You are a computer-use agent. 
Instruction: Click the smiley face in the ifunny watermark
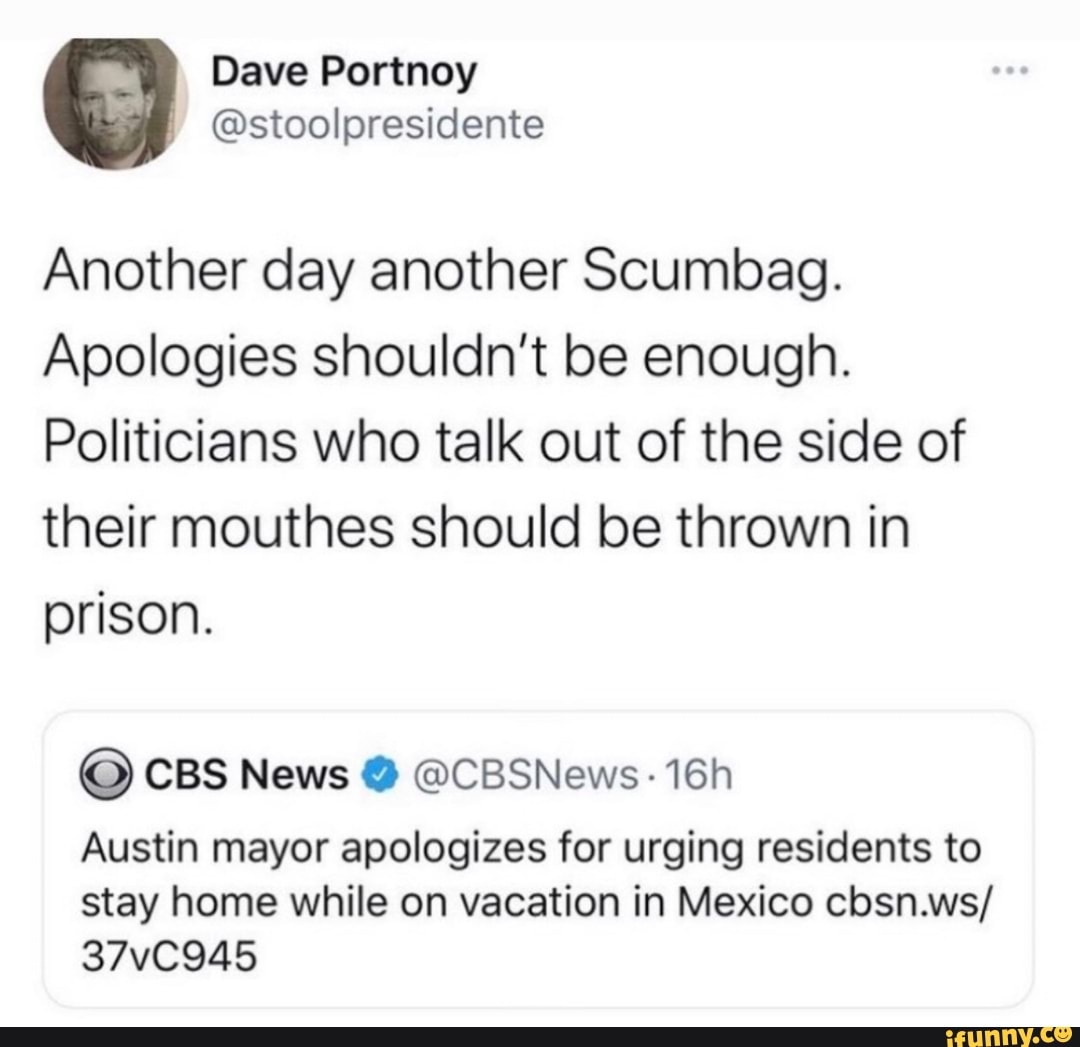(1062, 1035)
